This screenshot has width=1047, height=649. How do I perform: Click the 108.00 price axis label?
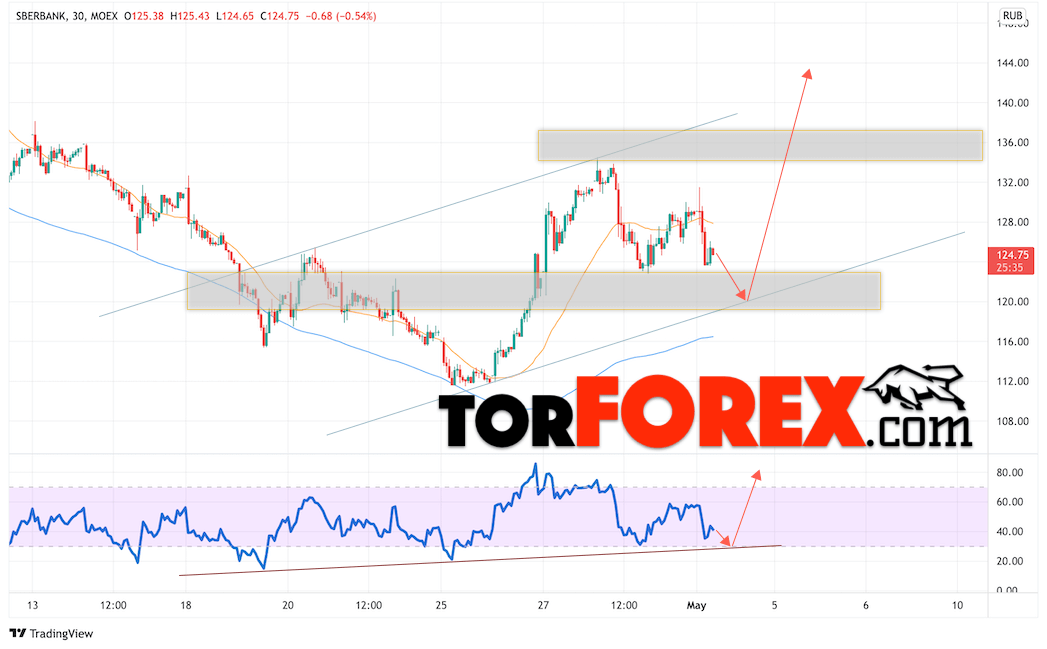tap(1012, 421)
